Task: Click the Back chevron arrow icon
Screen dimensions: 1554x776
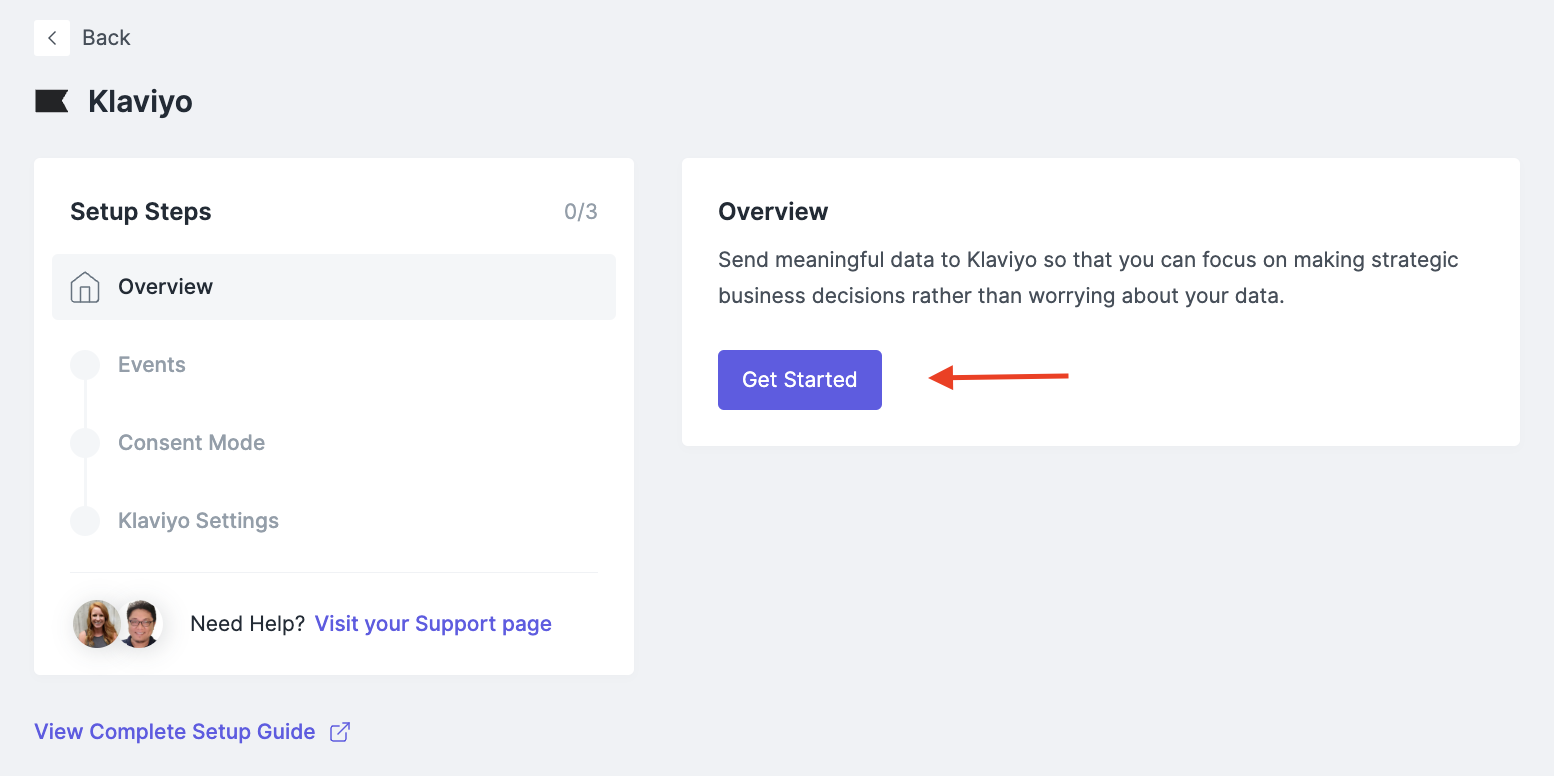Action: pyautogui.click(x=52, y=38)
